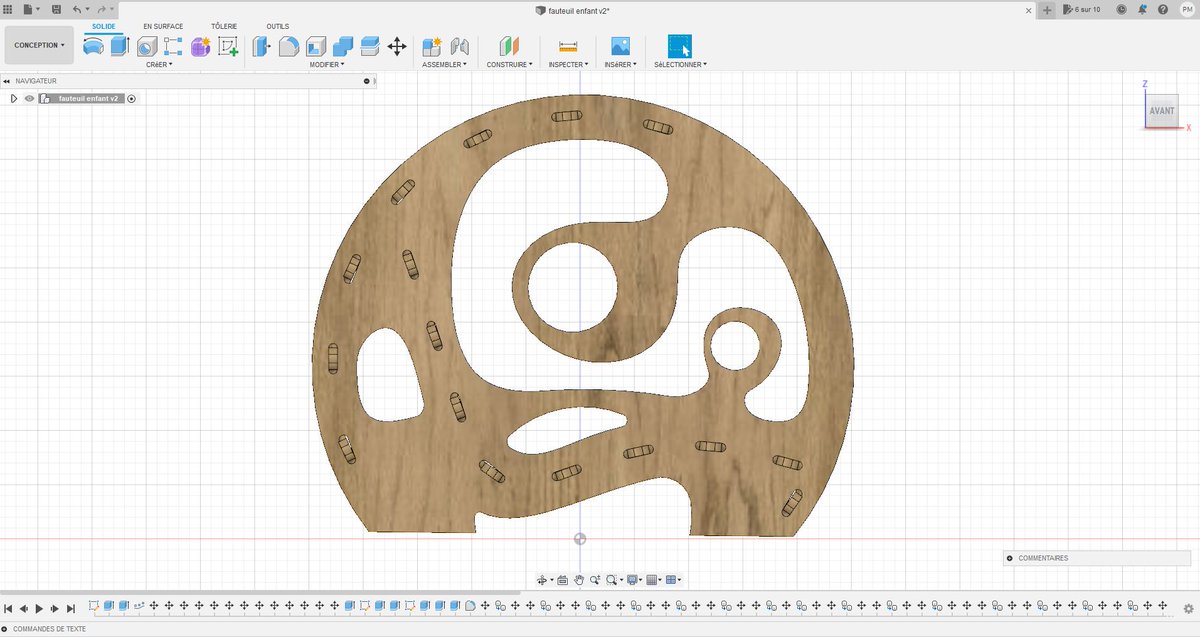Click the Joint icon in Assembler
The width and height of the screenshot is (1200, 637).
click(460, 46)
